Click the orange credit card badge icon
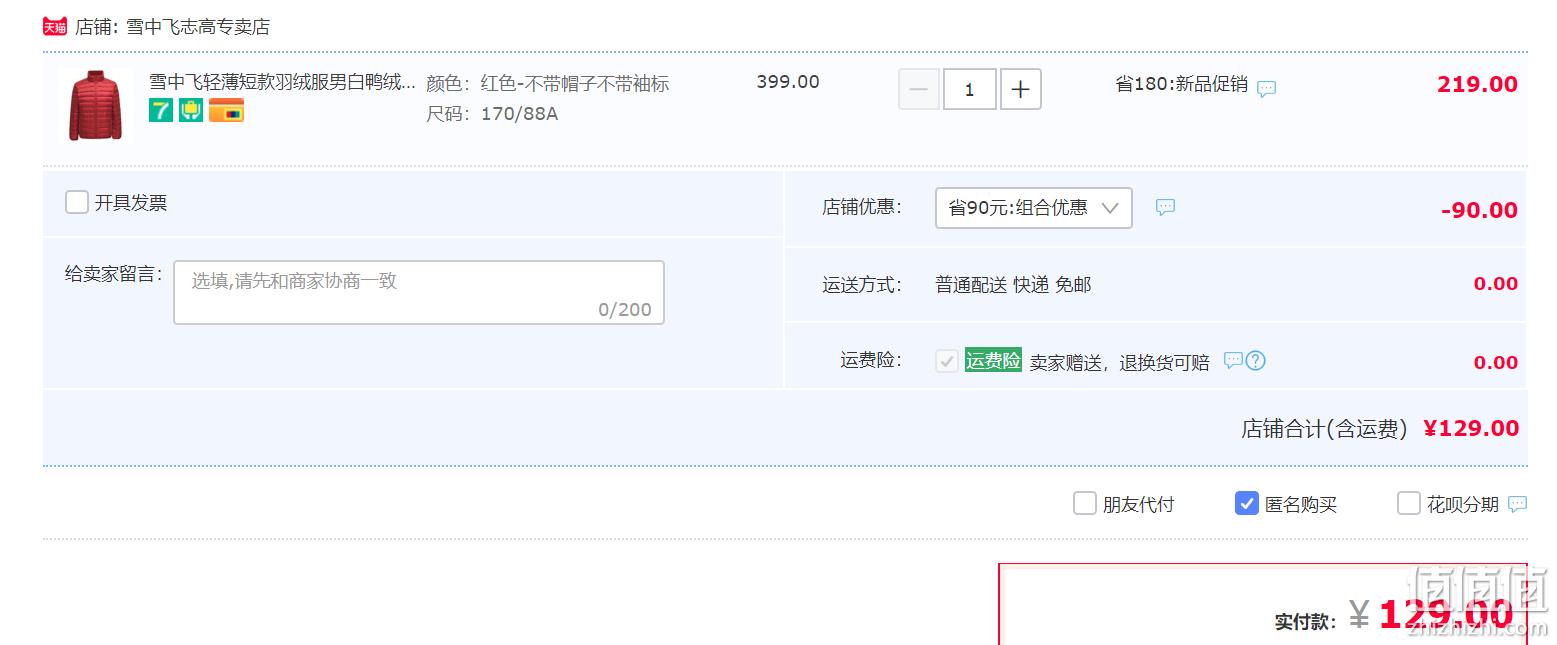The image size is (1557, 645). coord(226,110)
